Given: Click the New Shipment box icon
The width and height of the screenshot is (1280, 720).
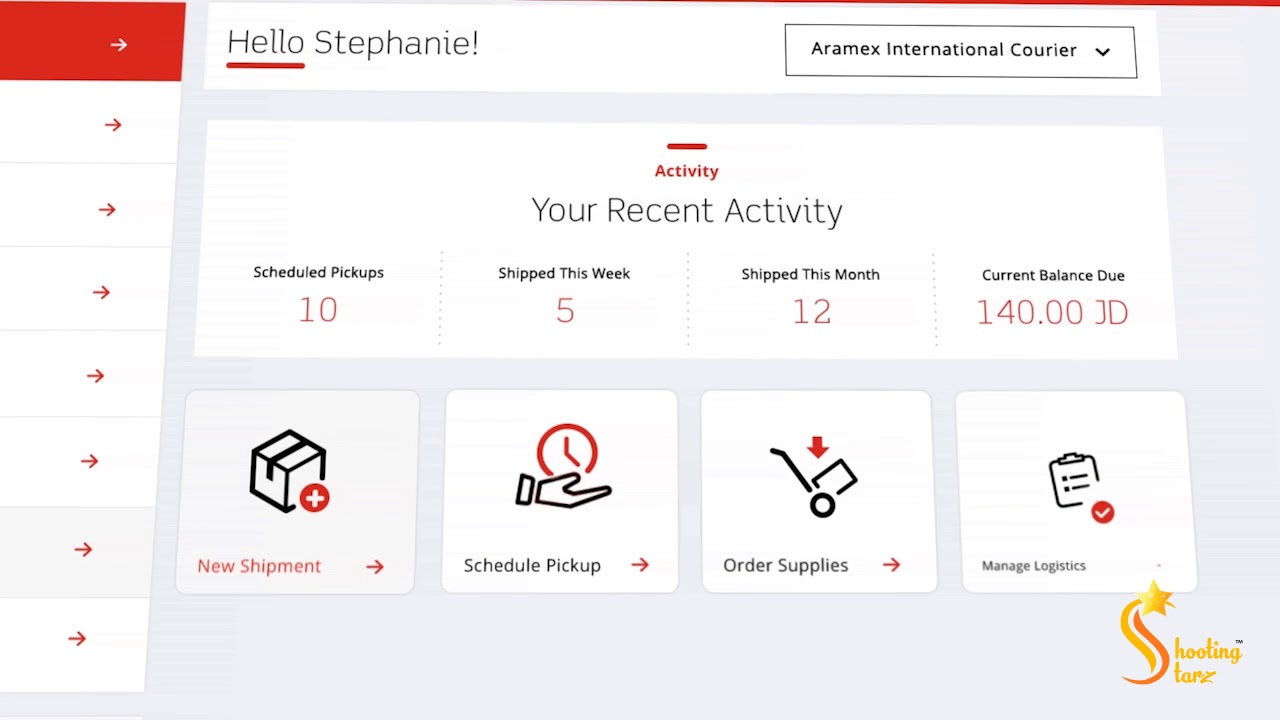Looking at the screenshot, I should pyautogui.click(x=289, y=471).
